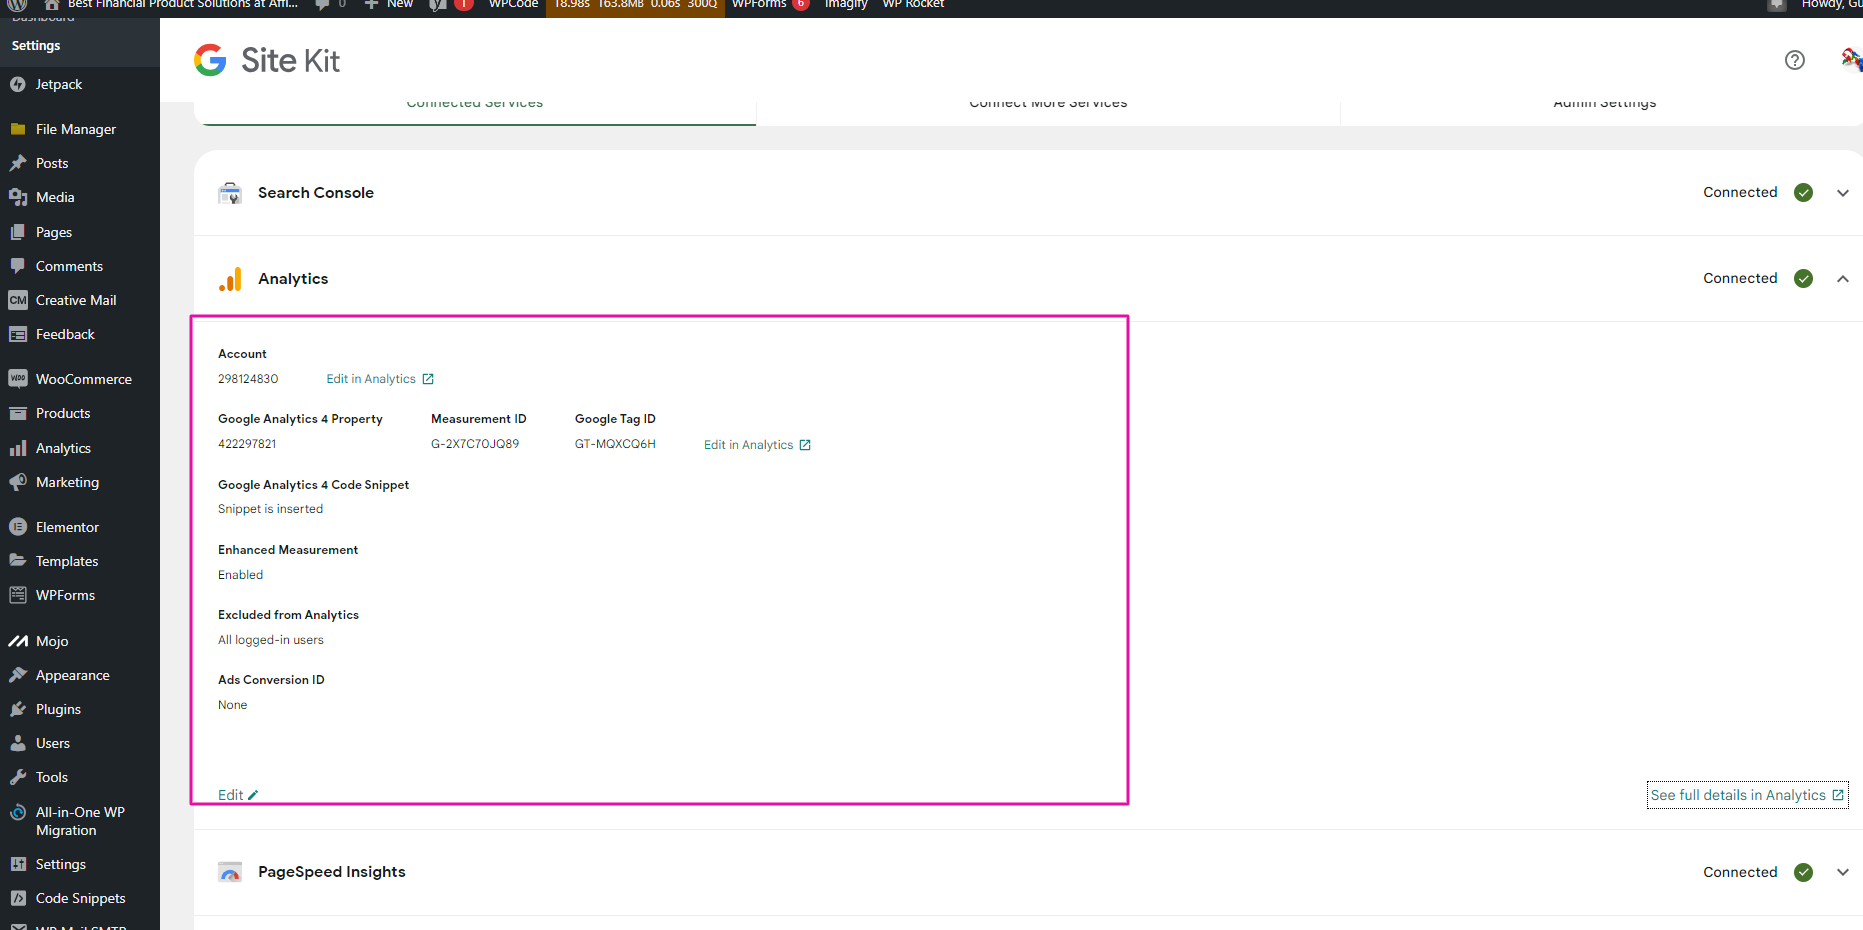Collapse the Analytics settings section
Viewport: 1863px width, 930px height.
(x=1842, y=279)
